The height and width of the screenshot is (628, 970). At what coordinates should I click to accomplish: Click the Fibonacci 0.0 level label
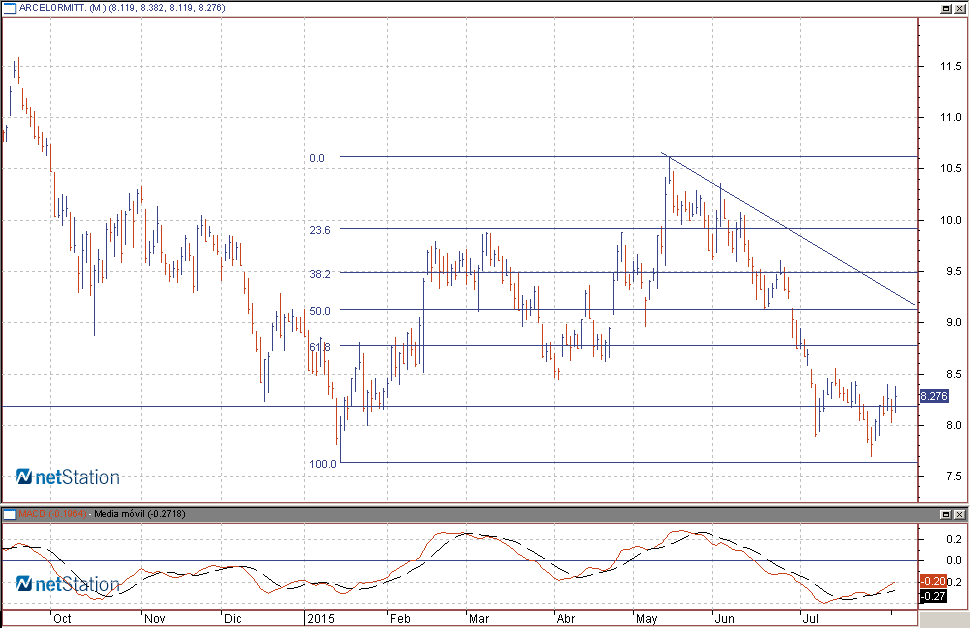coord(317,158)
